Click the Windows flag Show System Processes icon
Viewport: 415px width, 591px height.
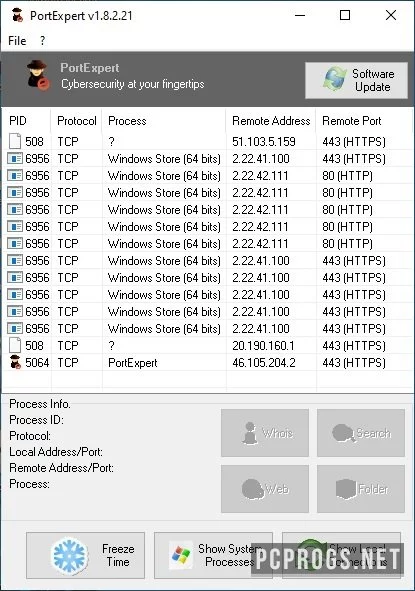tap(181, 555)
